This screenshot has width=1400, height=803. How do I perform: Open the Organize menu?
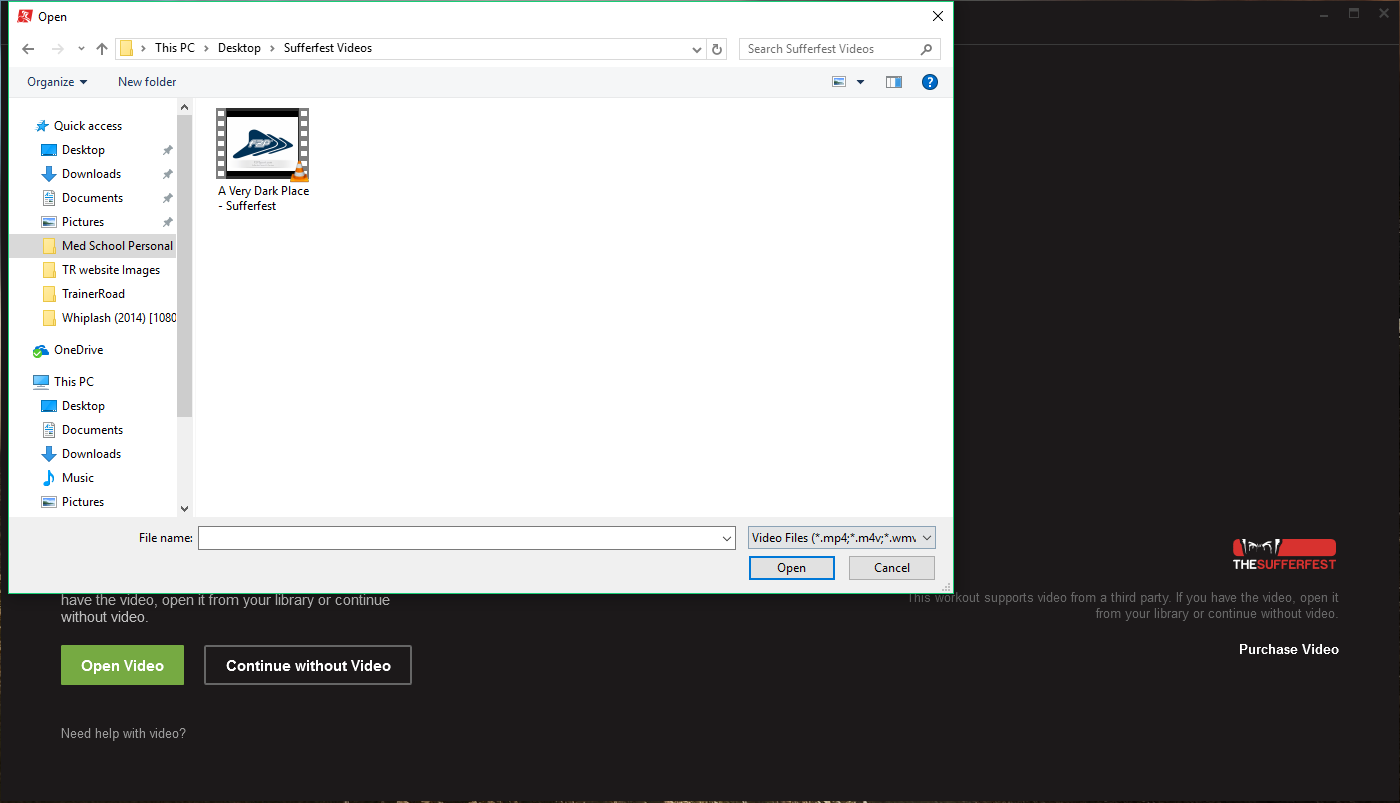coord(57,82)
